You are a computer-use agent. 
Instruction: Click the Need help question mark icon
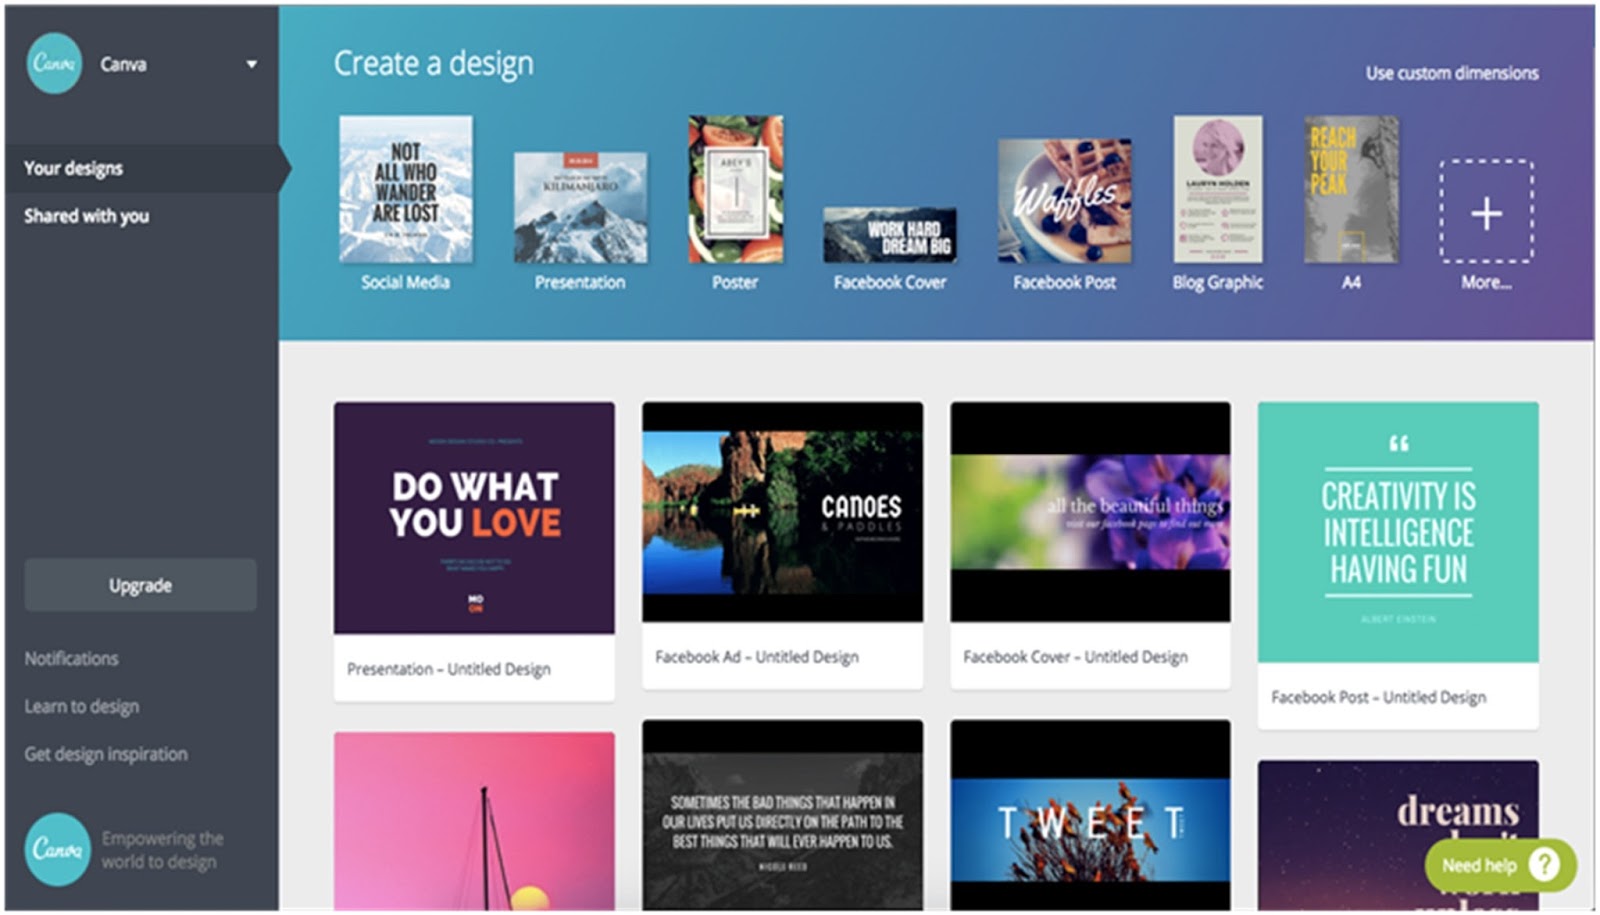pos(1544,864)
